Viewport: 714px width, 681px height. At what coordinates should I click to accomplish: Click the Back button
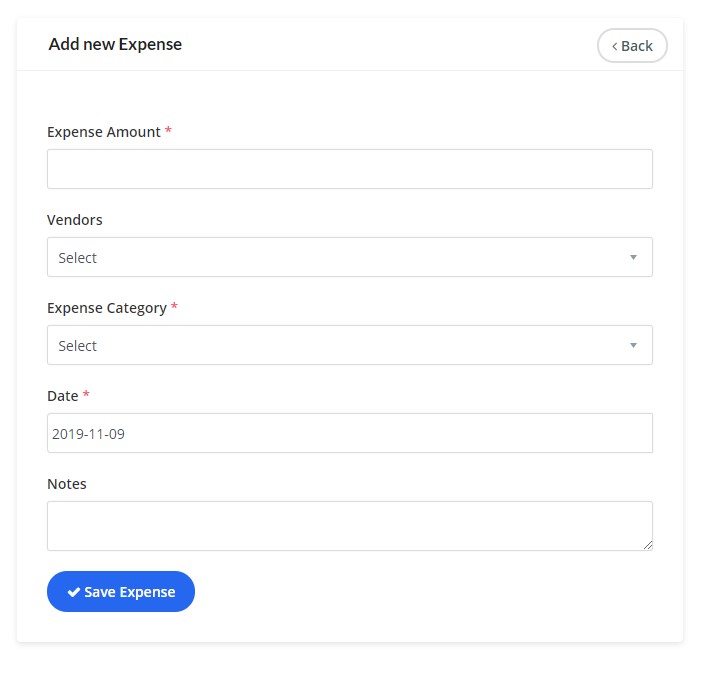(x=632, y=46)
